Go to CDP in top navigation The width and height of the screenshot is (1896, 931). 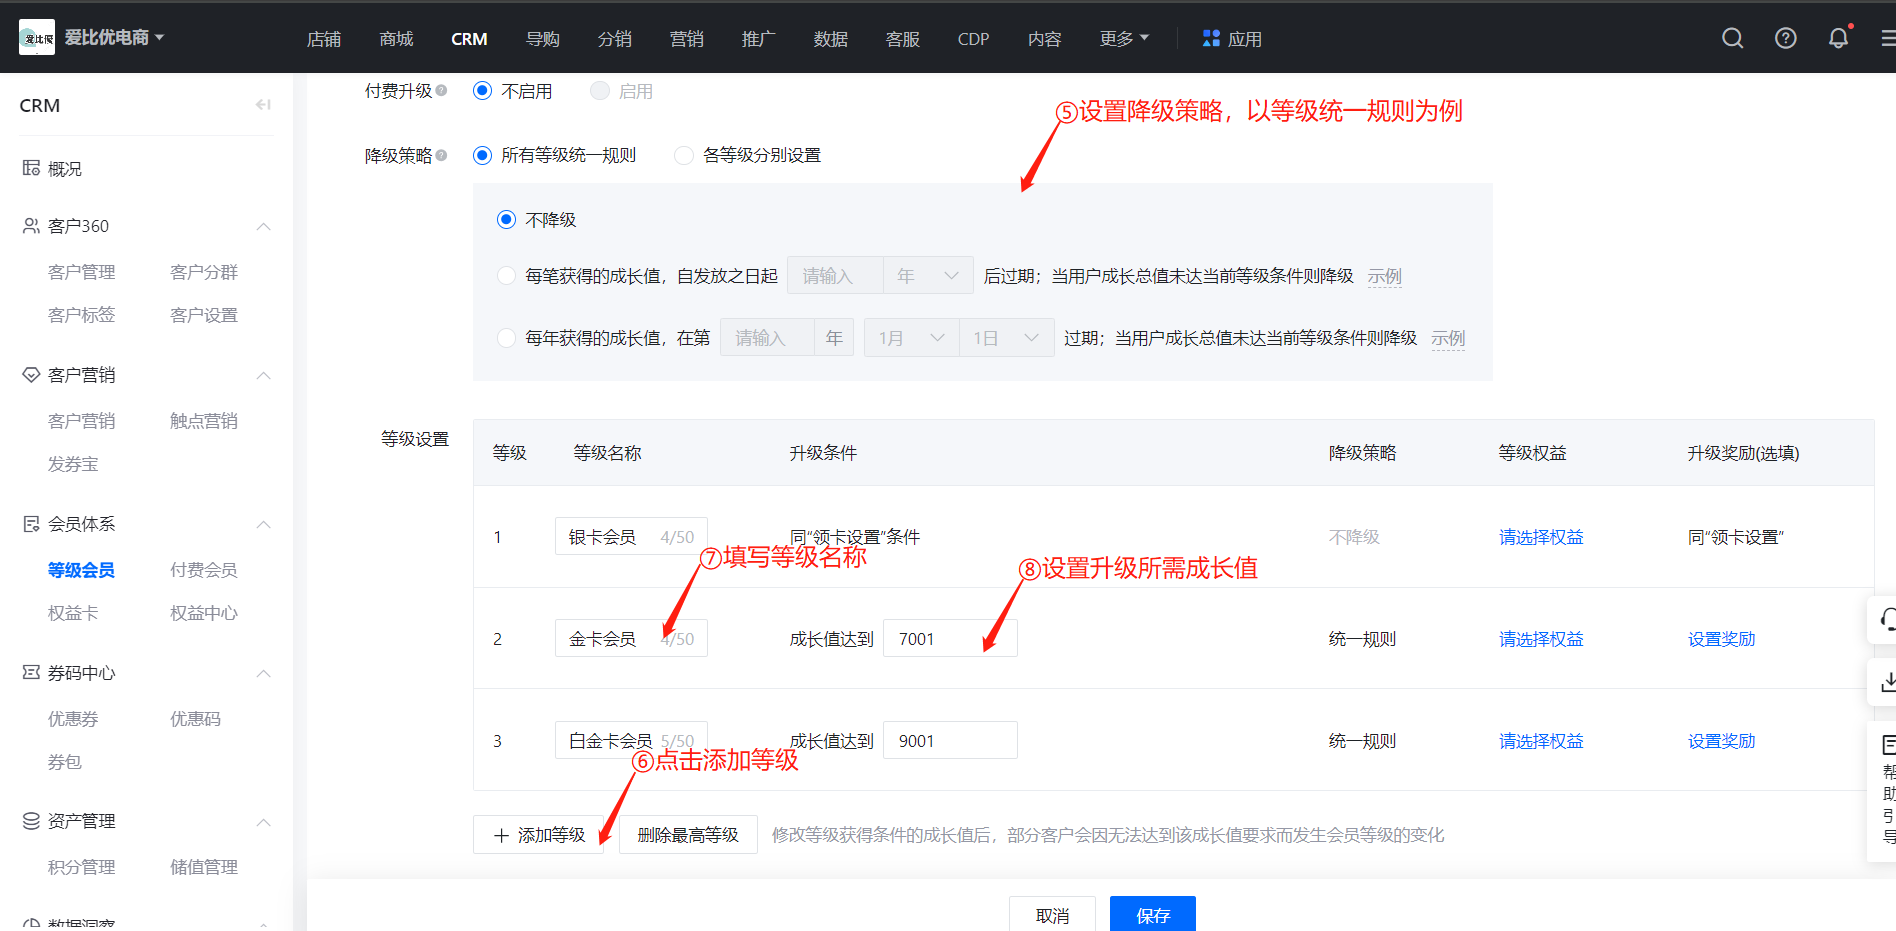coord(973,39)
